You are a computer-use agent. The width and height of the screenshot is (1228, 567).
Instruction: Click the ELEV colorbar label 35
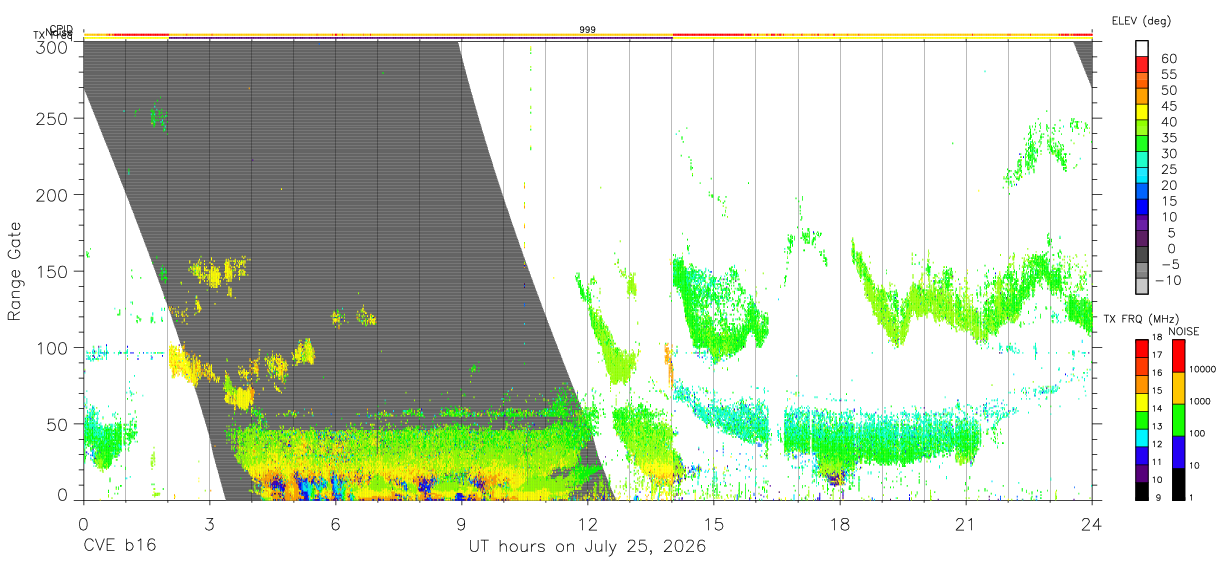(x=1169, y=138)
